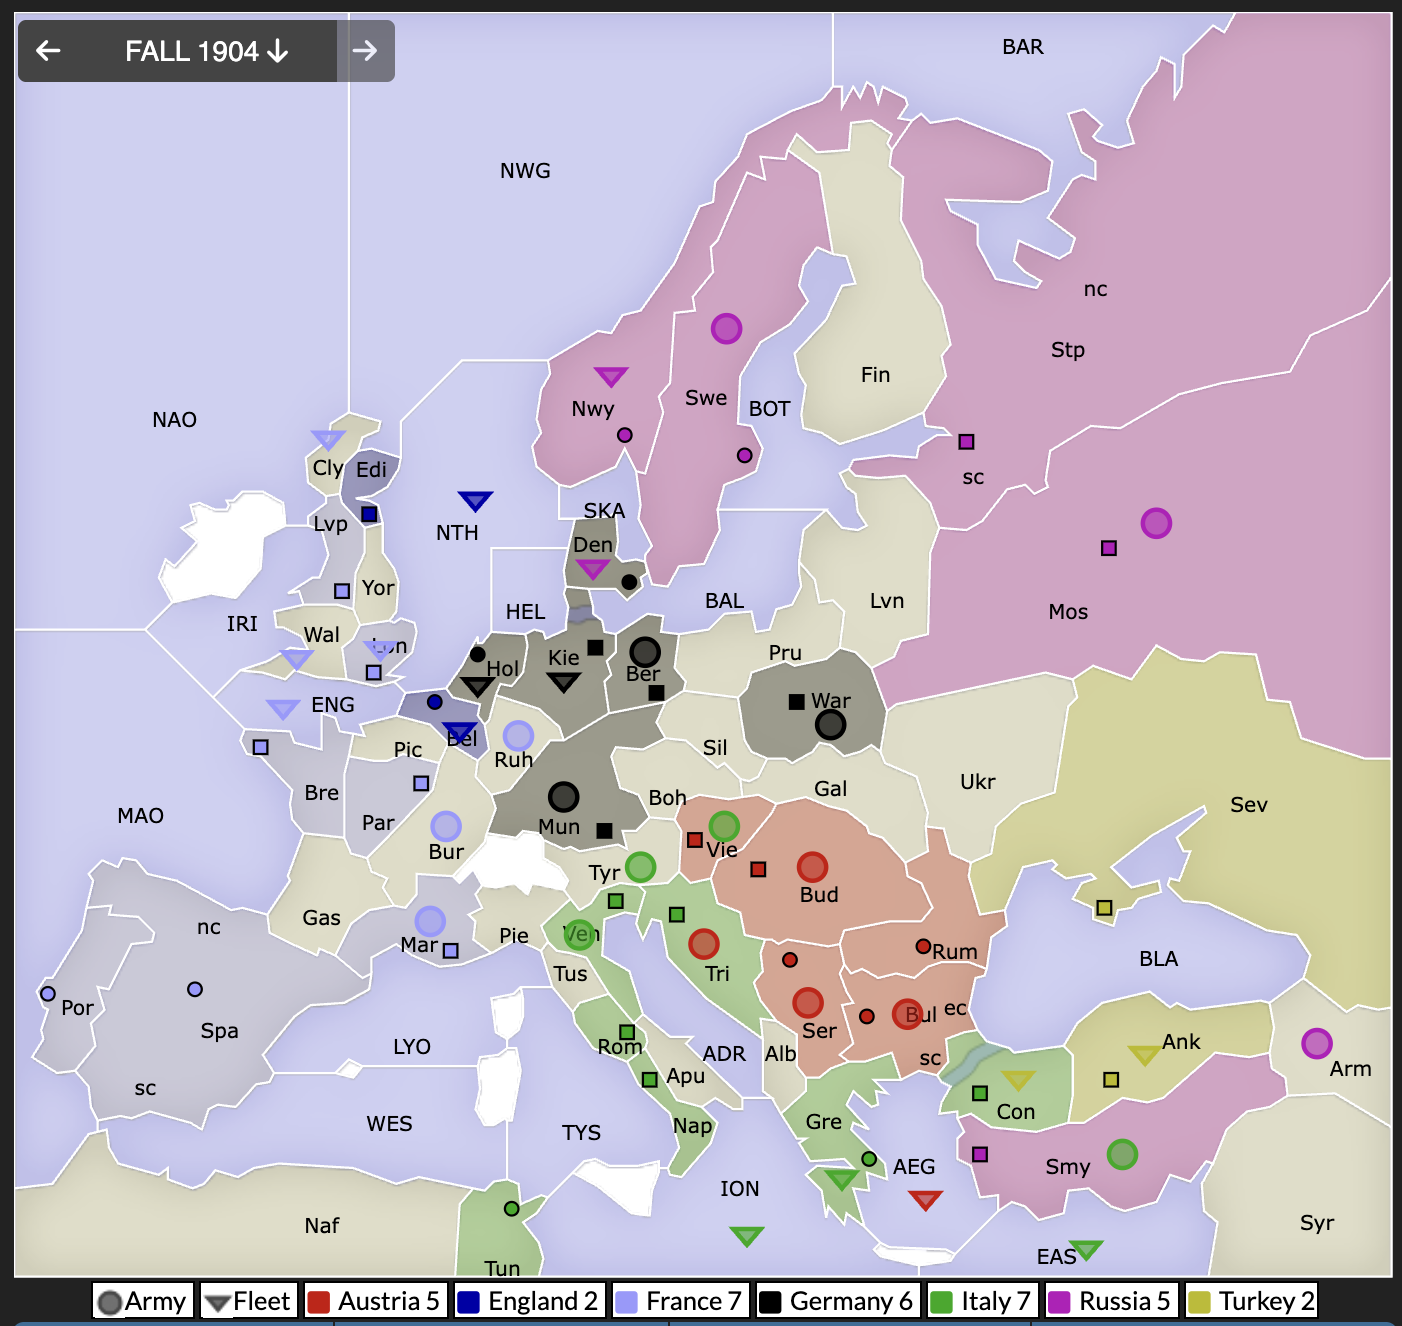Click the Italy 7 legend entry
This screenshot has height=1326, width=1402.
tap(982, 1301)
